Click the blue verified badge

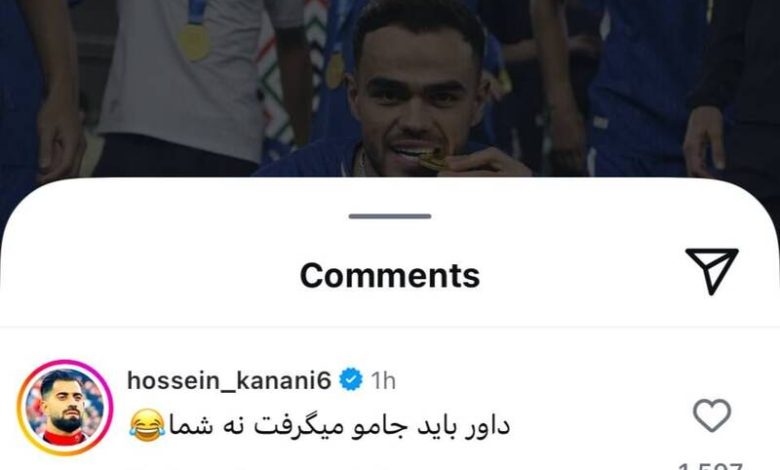(351, 380)
